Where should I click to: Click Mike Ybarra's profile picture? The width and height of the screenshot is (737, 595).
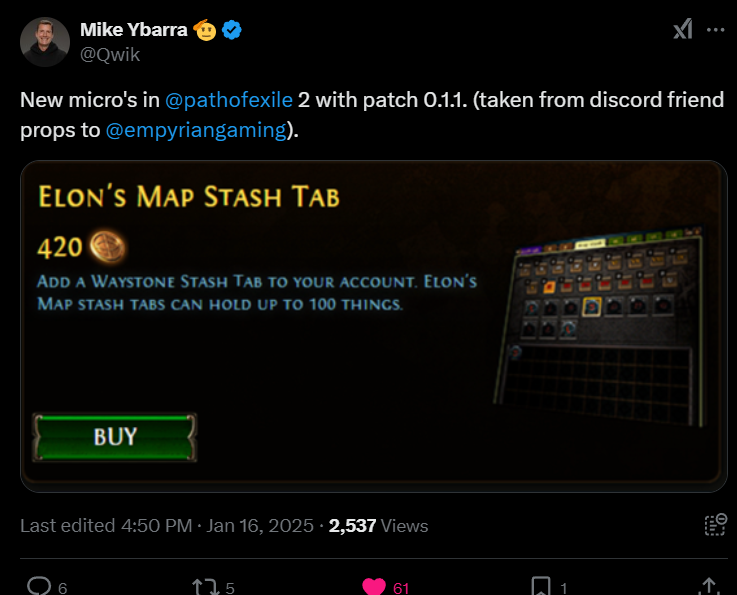(45, 42)
